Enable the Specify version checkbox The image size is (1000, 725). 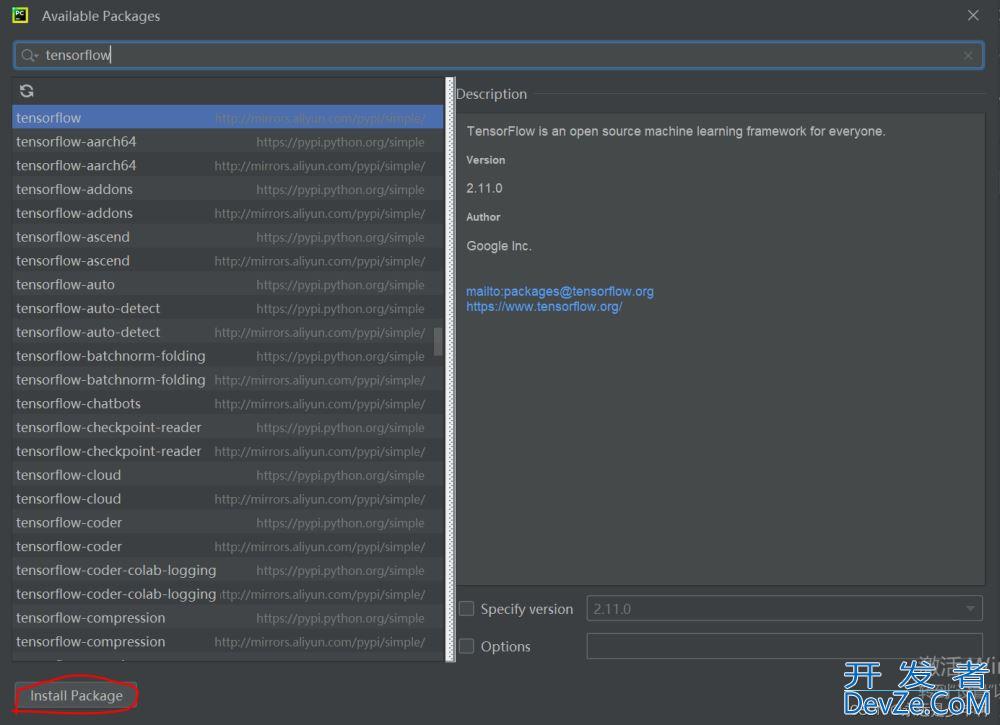467,609
